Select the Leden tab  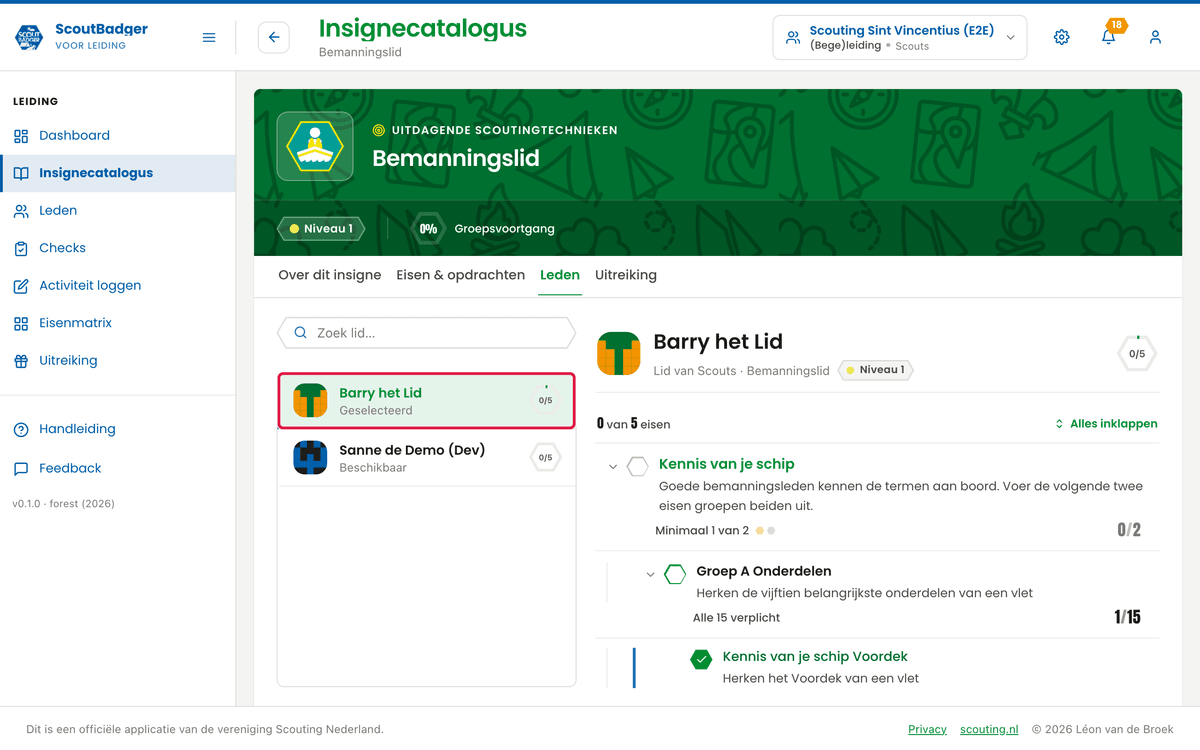pyautogui.click(x=560, y=275)
